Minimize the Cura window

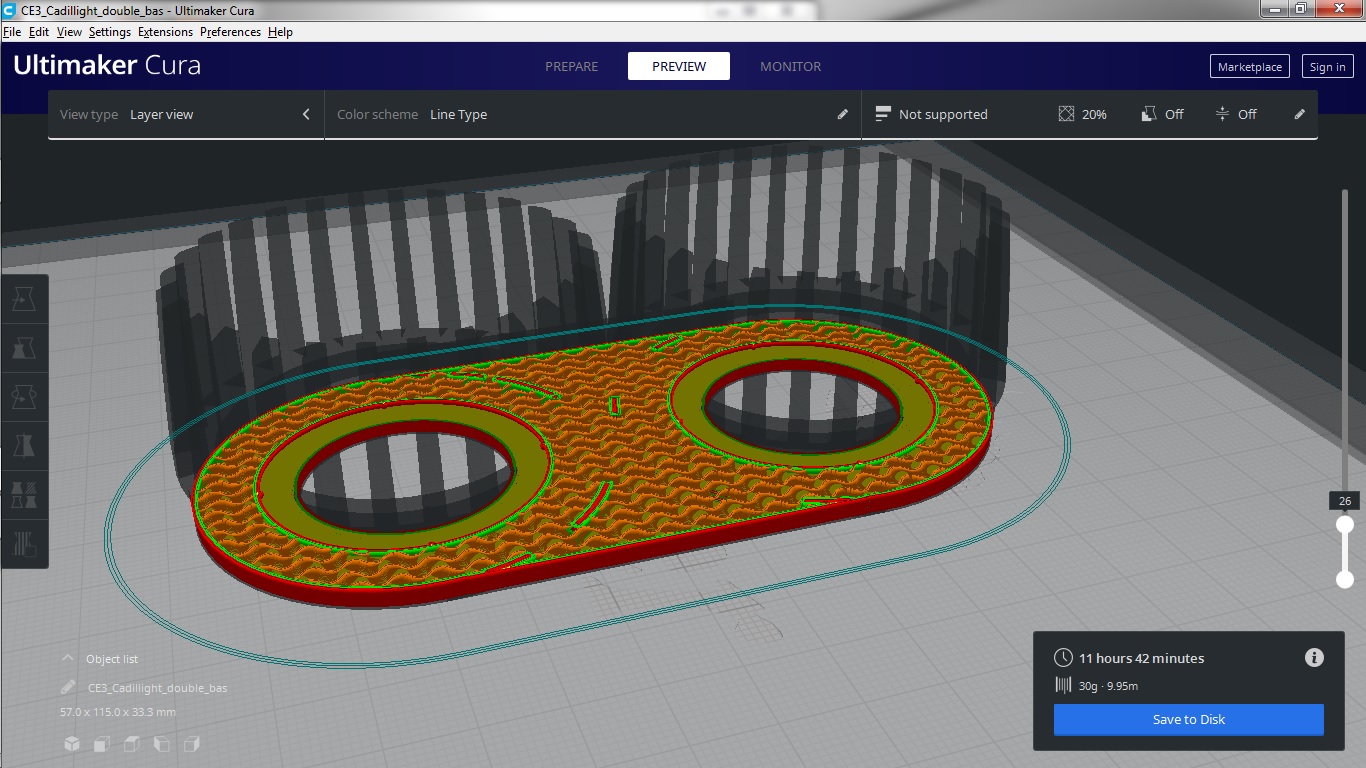(1274, 9)
